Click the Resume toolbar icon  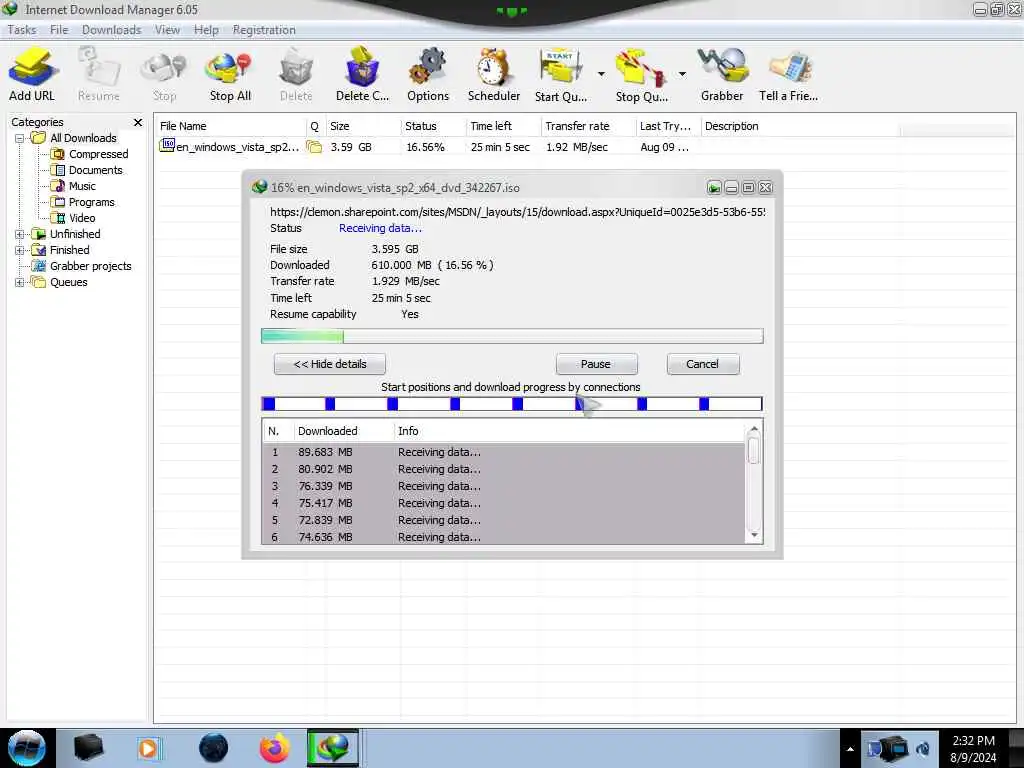tap(99, 74)
